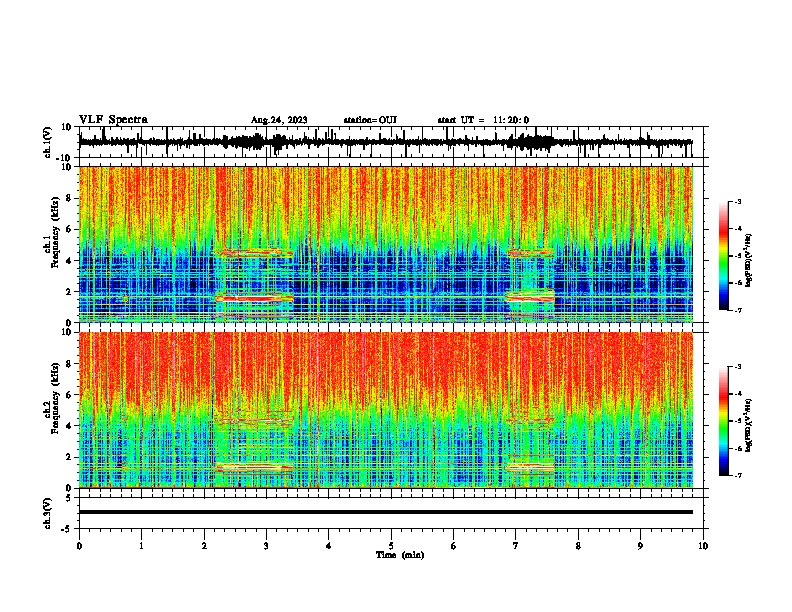Click time axis tick label "6" at bottom
Image resolution: width=792 pixels, height=612 pixels.
coord(454,546)
